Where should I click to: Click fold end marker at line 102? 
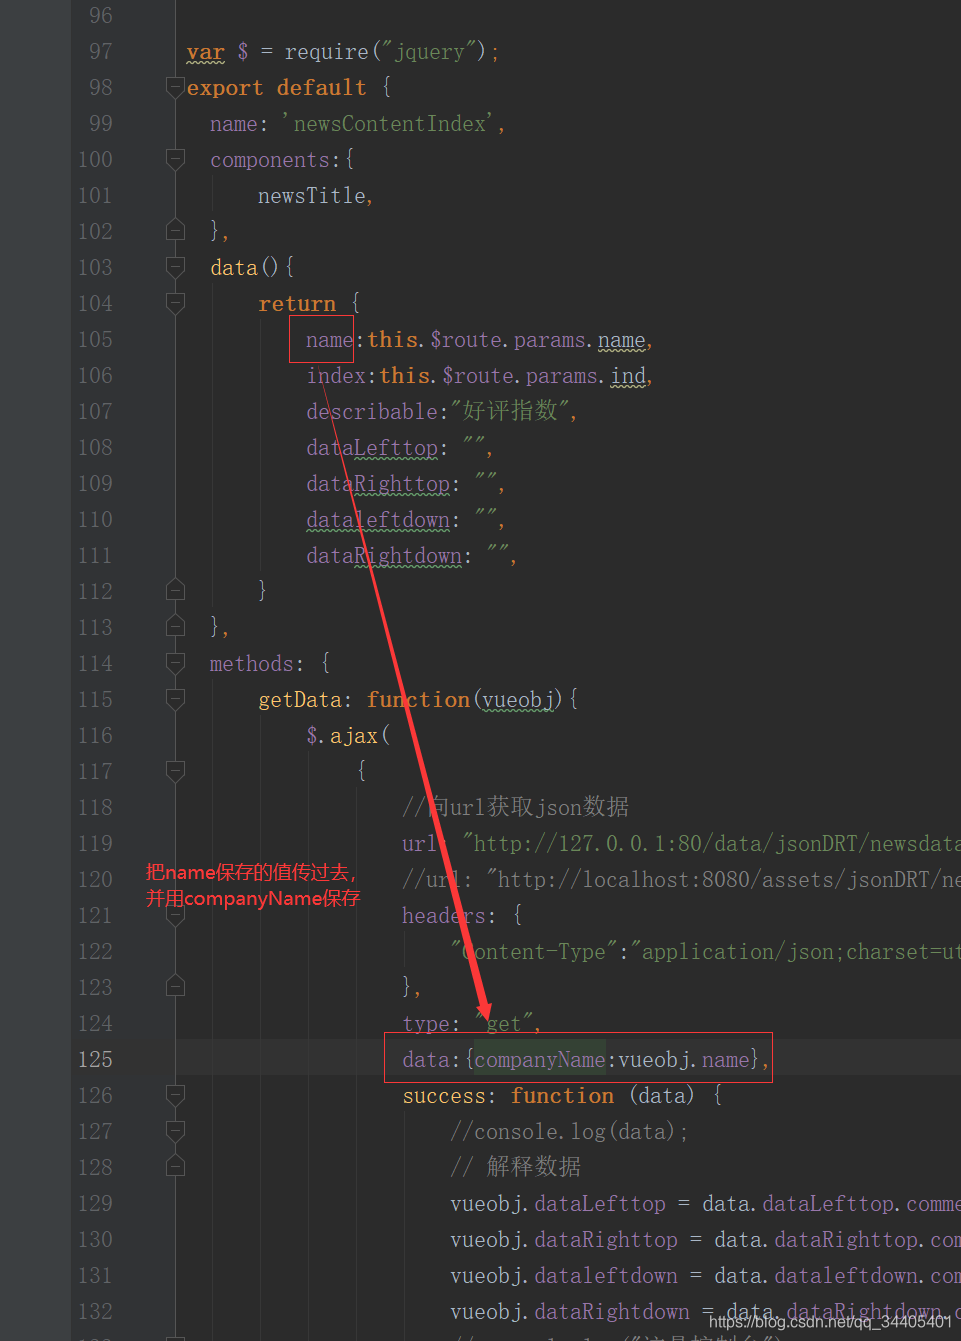[175, 231]
